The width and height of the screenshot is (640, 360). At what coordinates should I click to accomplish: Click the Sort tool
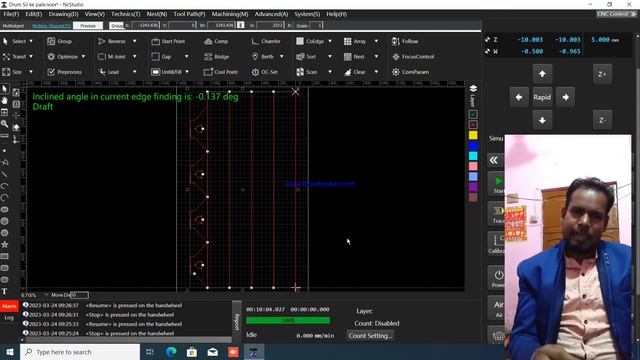click(x=306, y=57)
